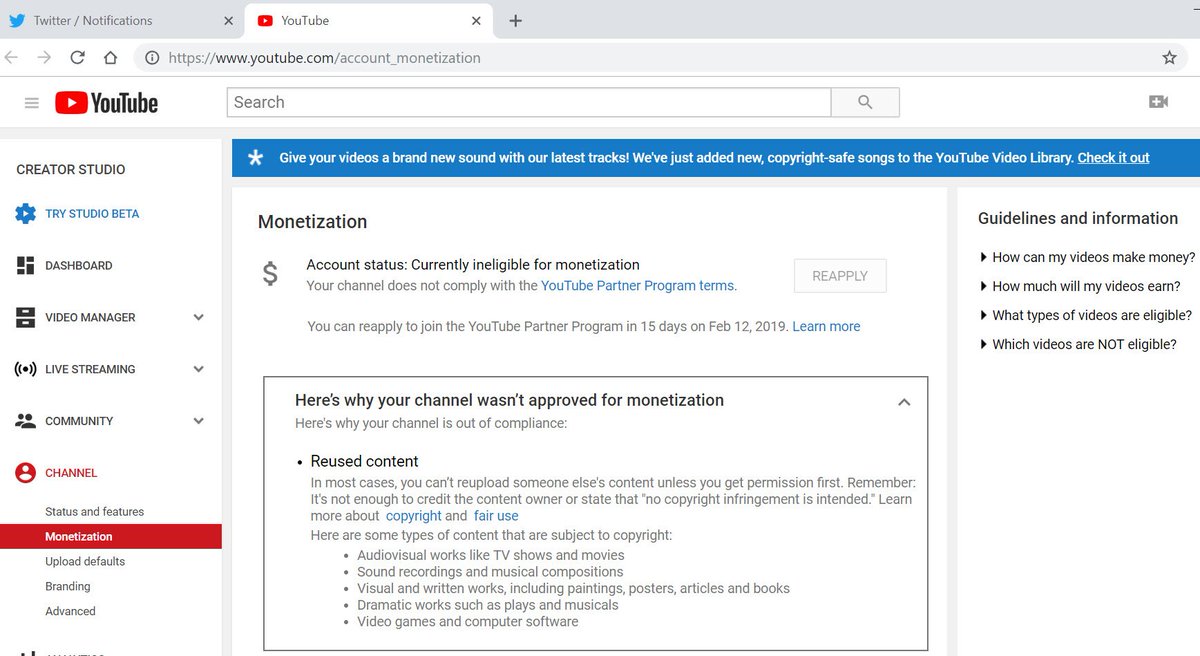Viewport: 1200px width, 656px height.
Task: Open the fair use link
Action: tap(496, 516)
